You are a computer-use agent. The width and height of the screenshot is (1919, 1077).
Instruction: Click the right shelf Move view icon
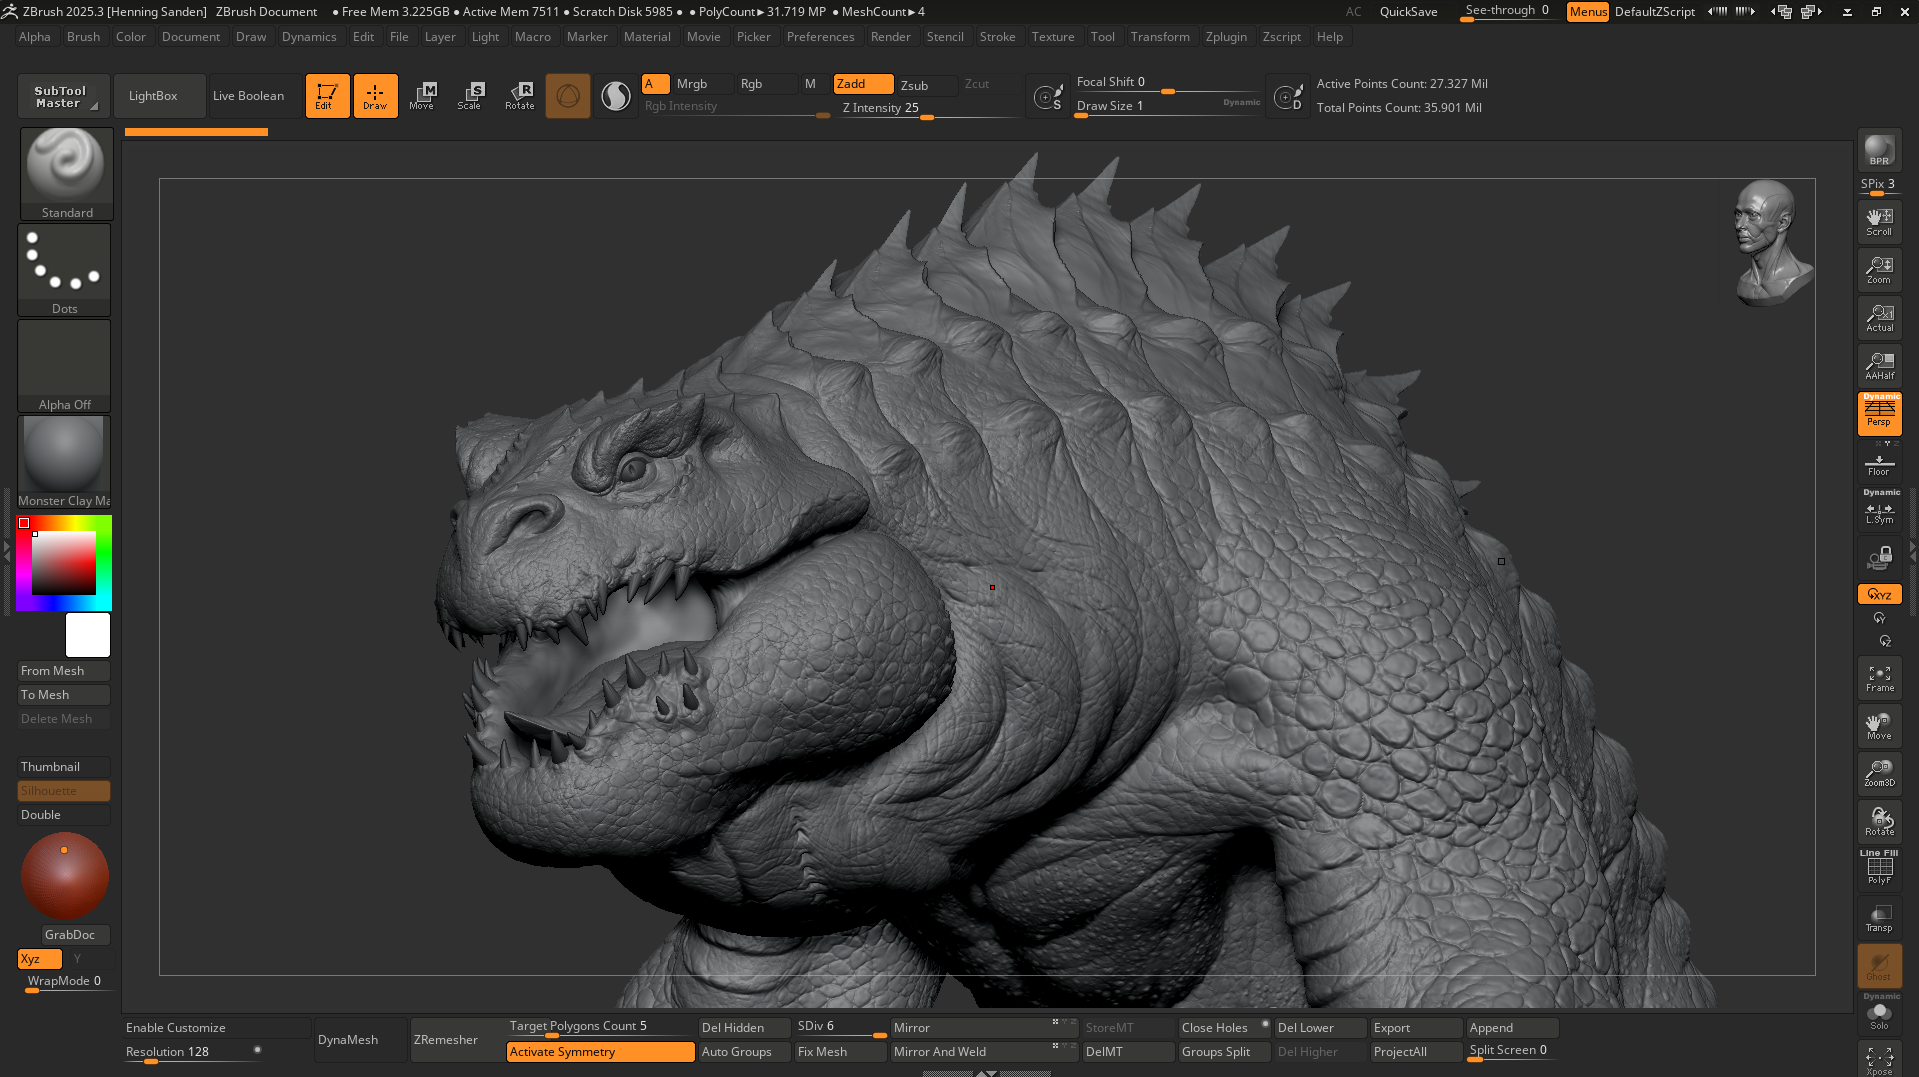coord(1879,726)
